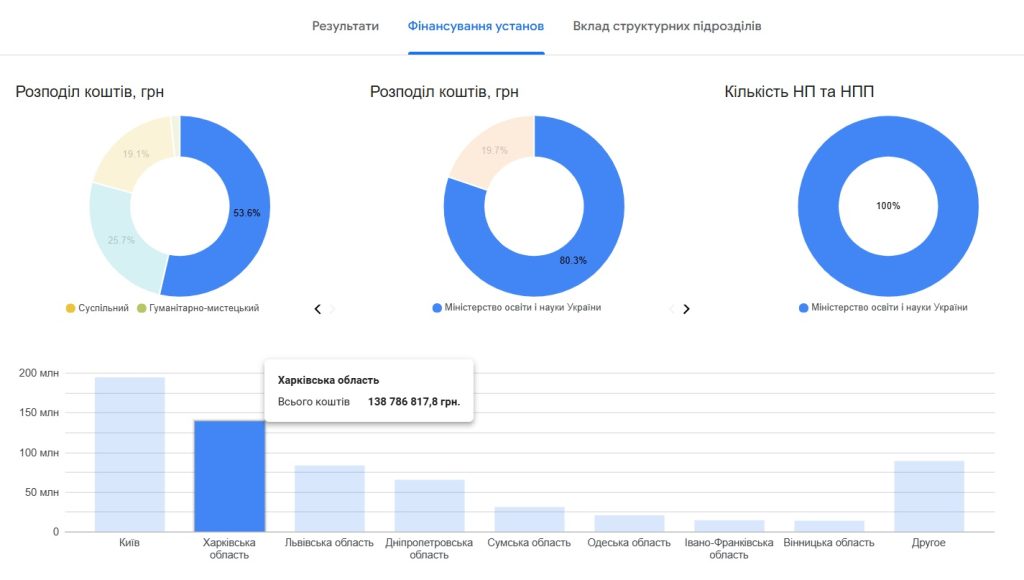This screenshot has height=580, width=1024.
Task: Click the blue legend dot under the rightmost donut chart
Action: coord(802,308)
